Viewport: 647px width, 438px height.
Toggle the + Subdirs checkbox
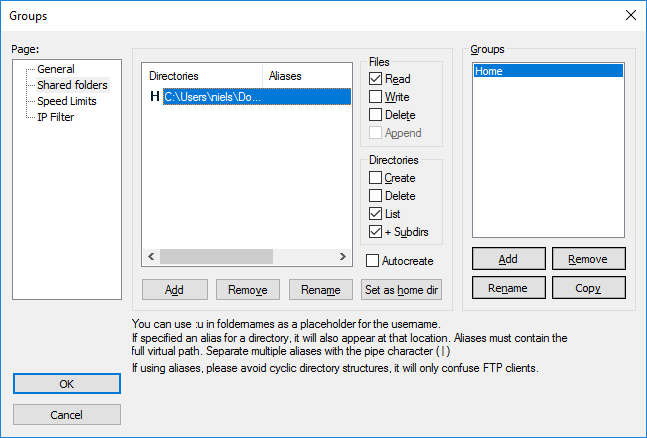[x=376, y=232]
